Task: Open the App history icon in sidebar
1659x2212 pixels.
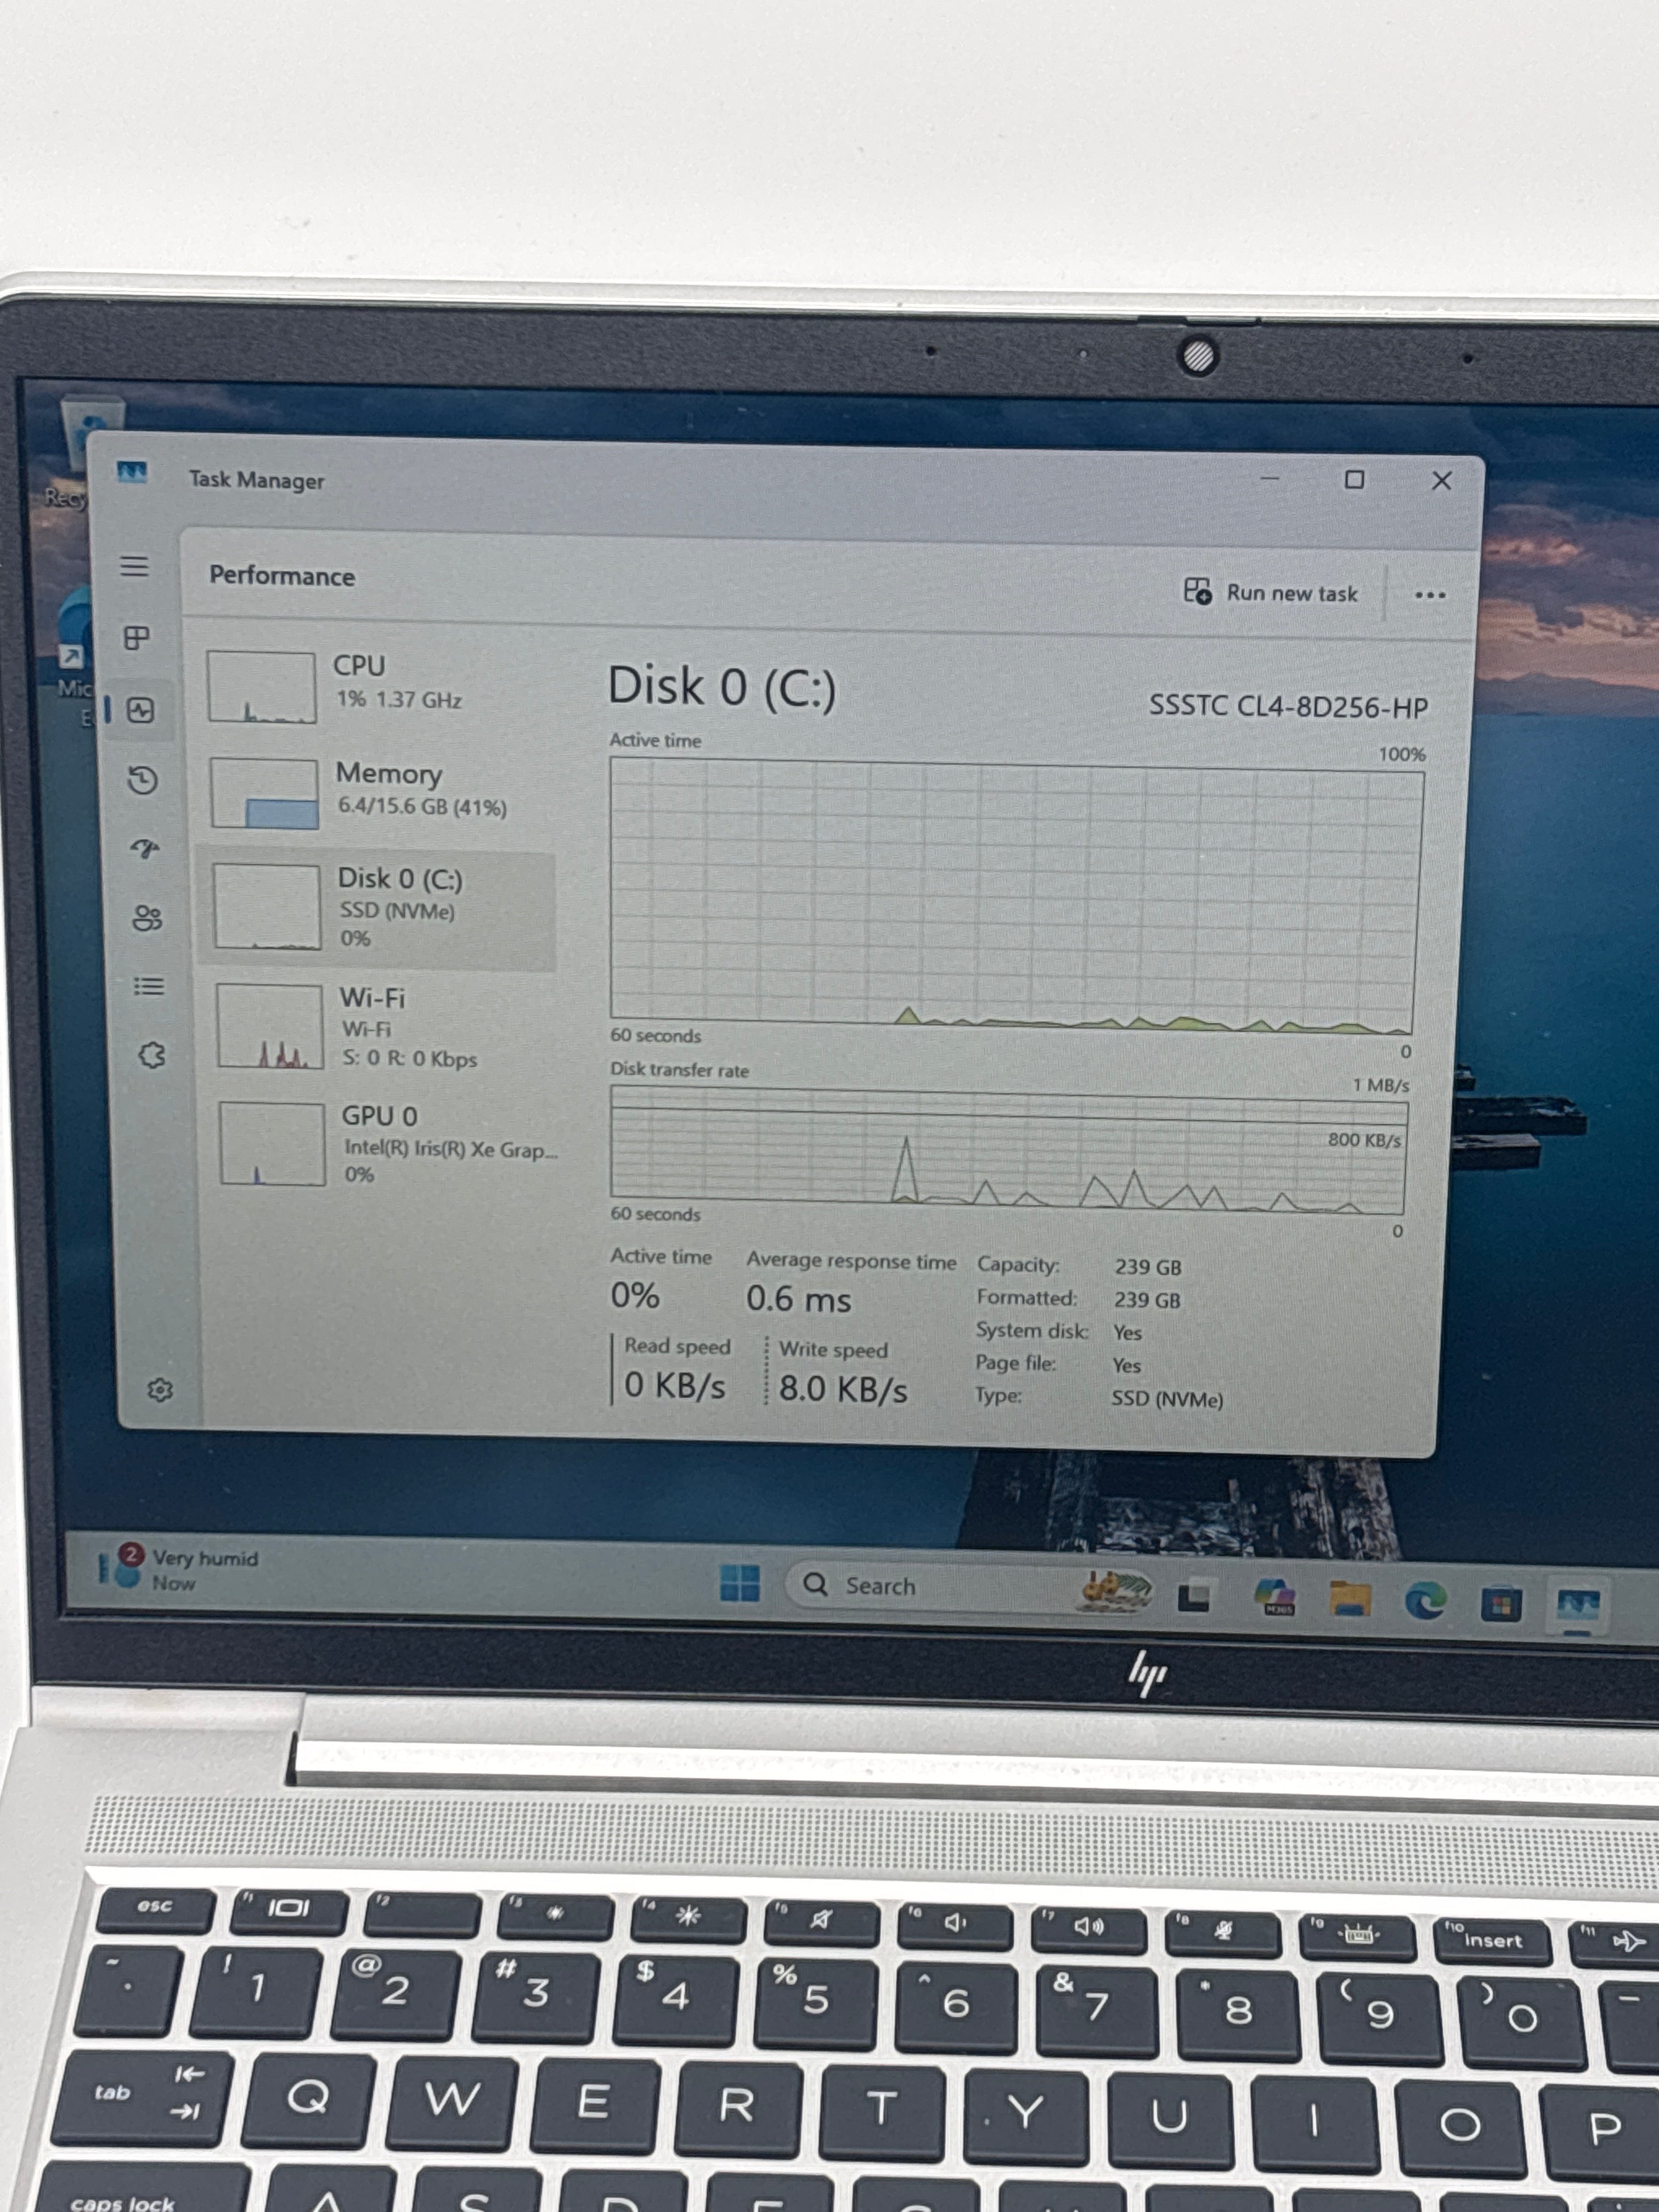Action: (143, 780)
